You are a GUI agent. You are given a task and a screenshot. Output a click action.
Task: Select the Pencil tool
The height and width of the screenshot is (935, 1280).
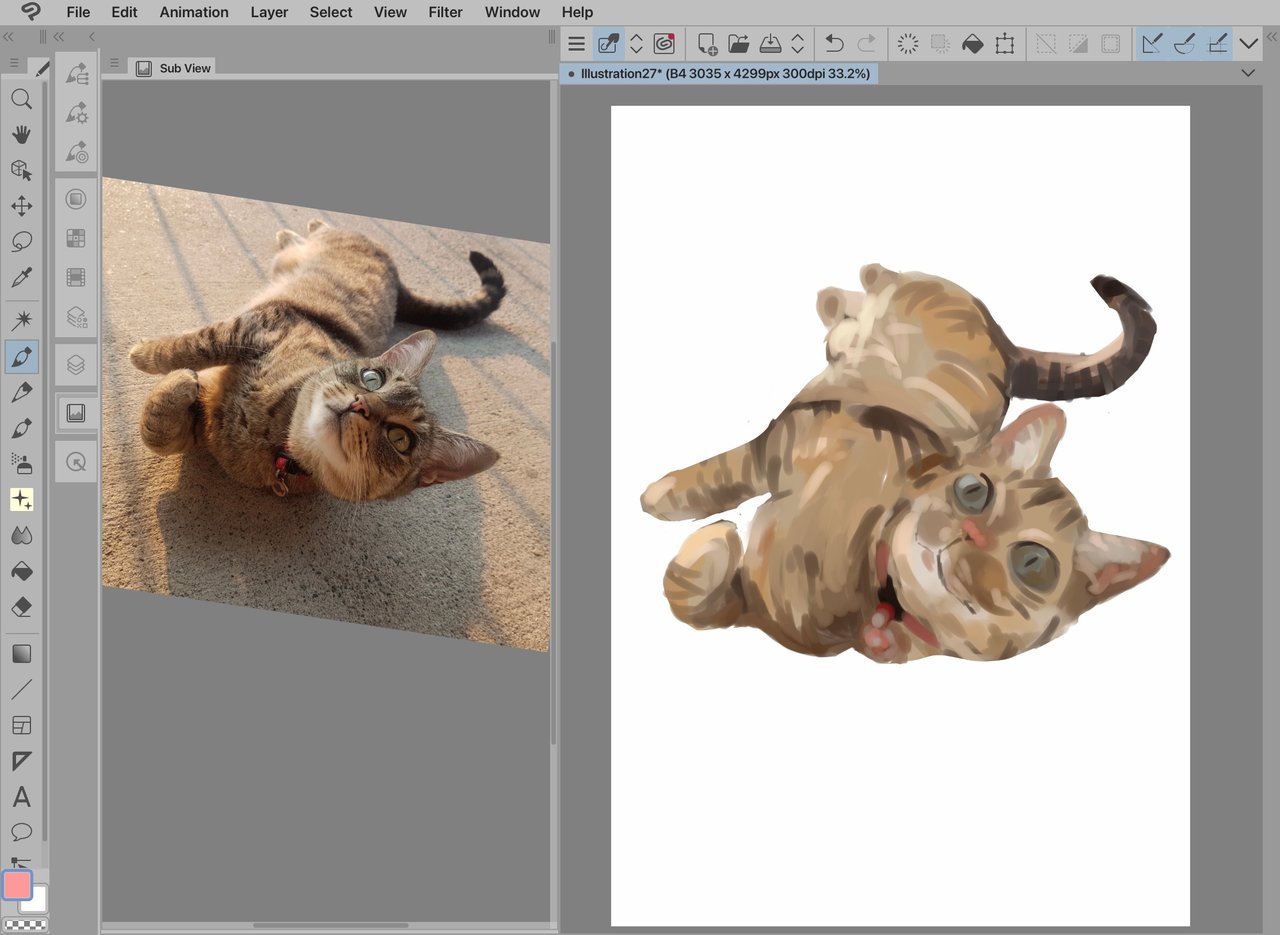[x=21, y=392]
